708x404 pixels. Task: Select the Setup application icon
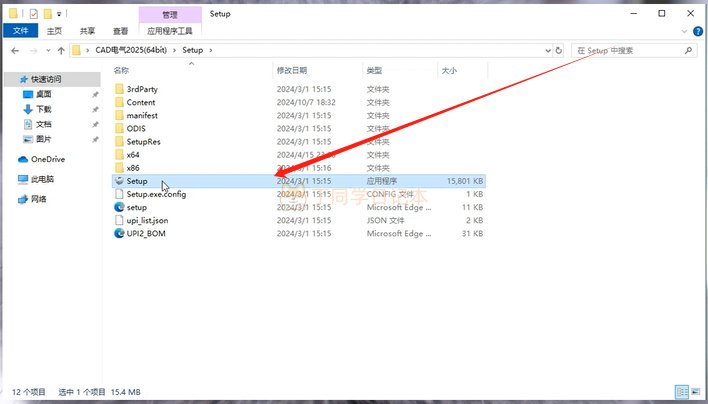point(119,181)
